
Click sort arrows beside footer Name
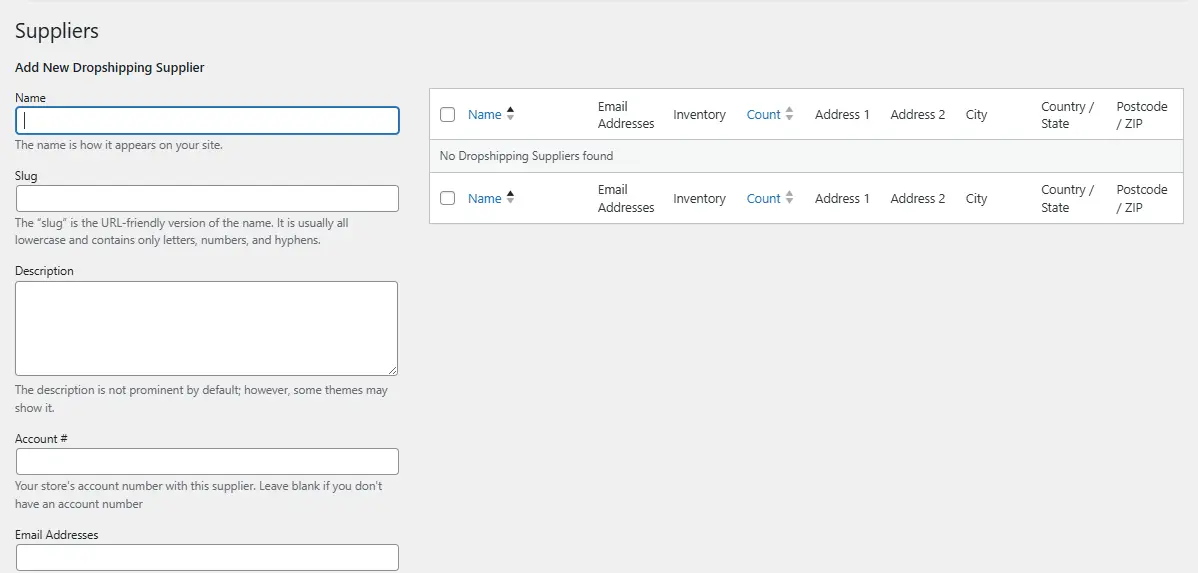pyautogui.click(x=510, y=197)
